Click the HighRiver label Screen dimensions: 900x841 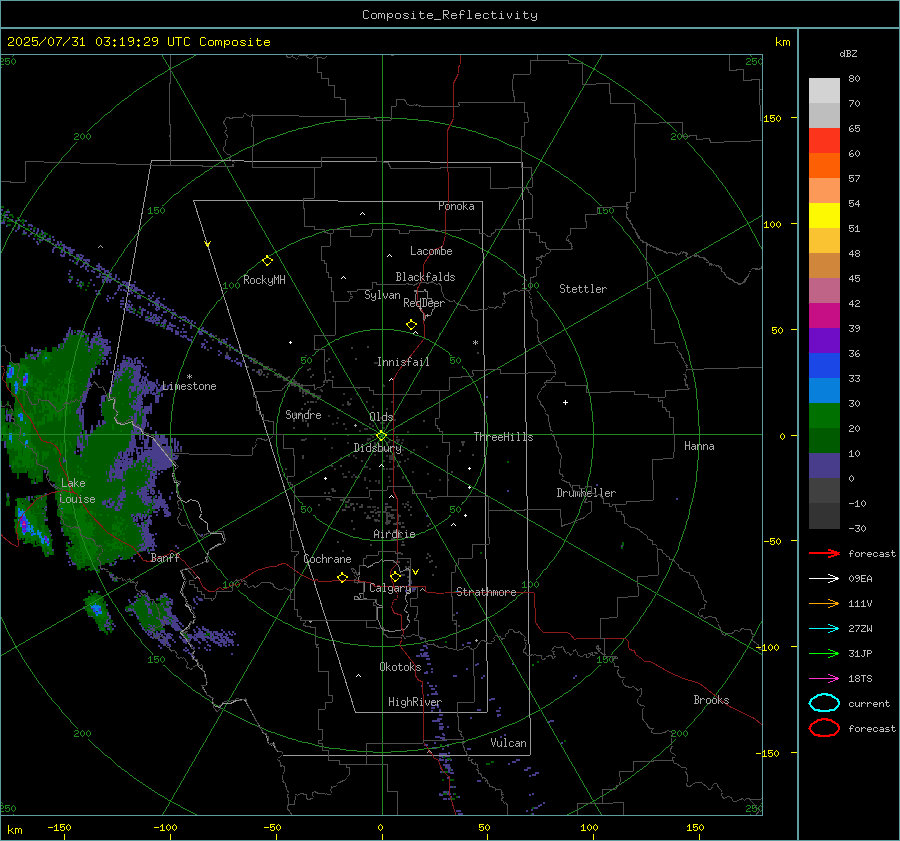pyautogui.click(x=415, y=702)
